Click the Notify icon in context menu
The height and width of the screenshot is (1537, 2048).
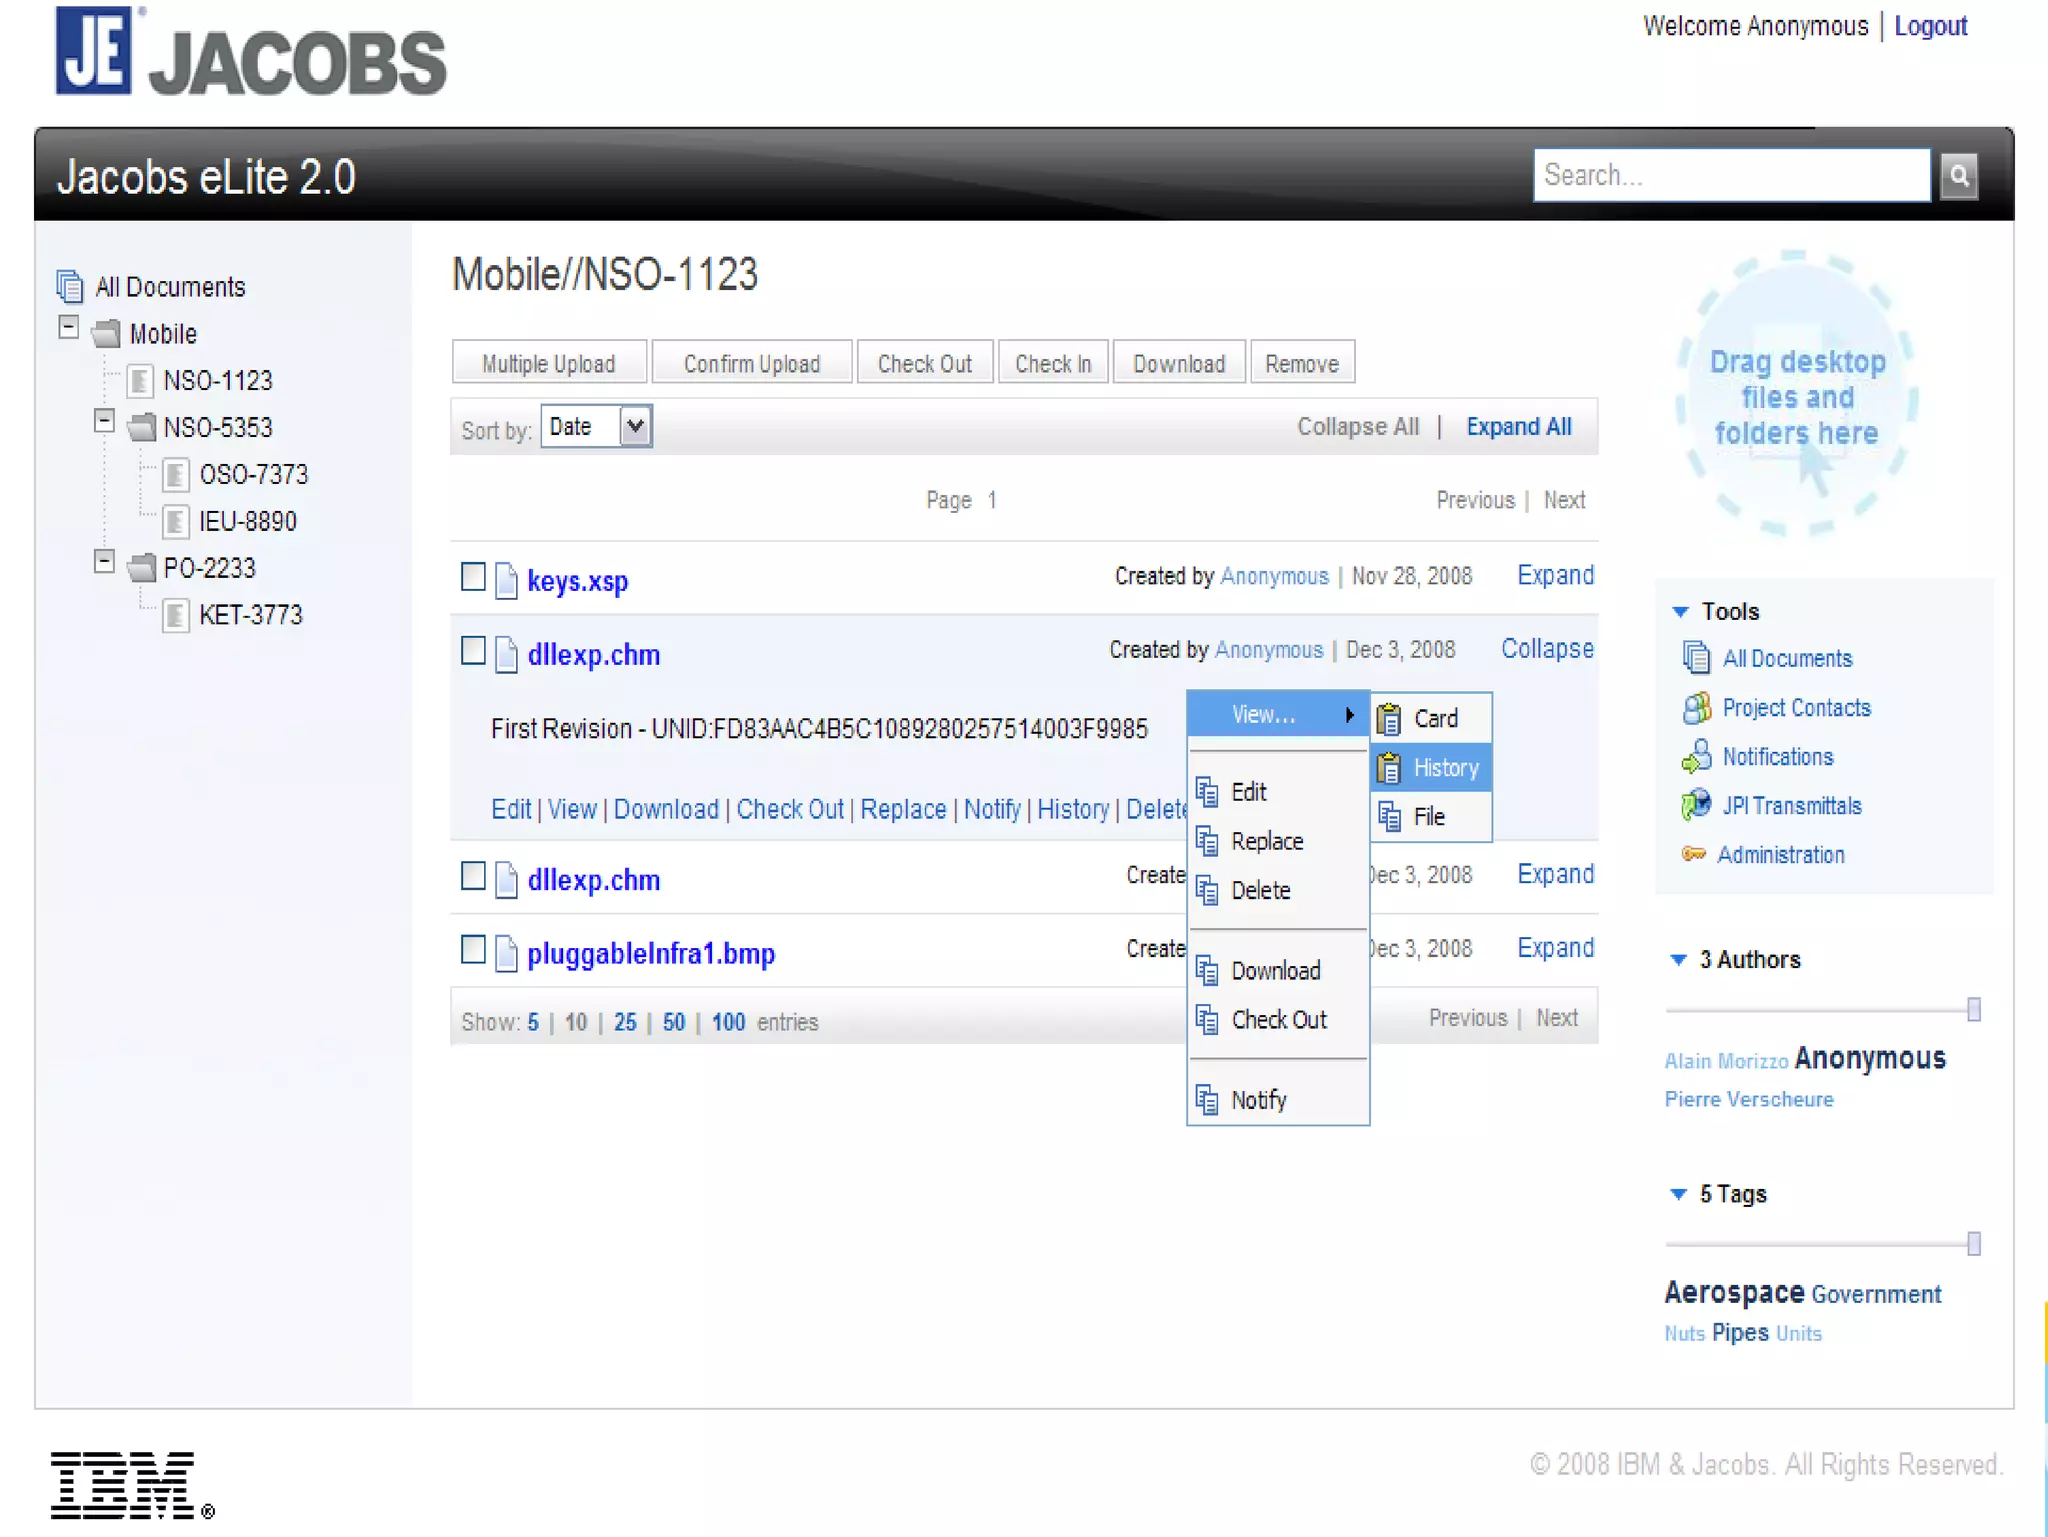click(1207, 1099)
